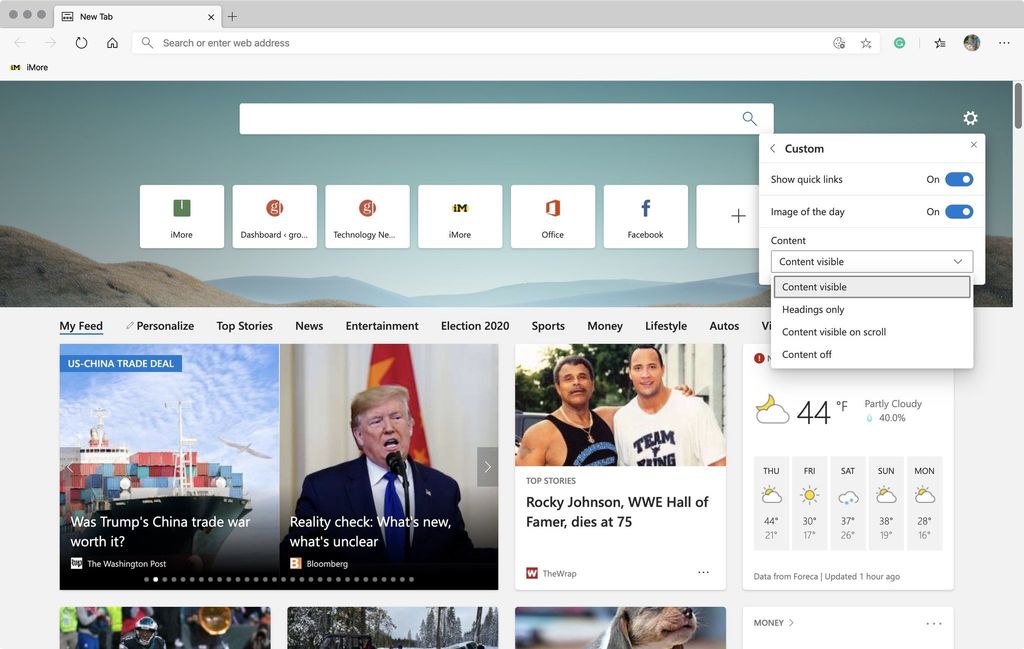The image size is (1024, 649).
Task: Click inside the address bar
Action: (400, 43)
